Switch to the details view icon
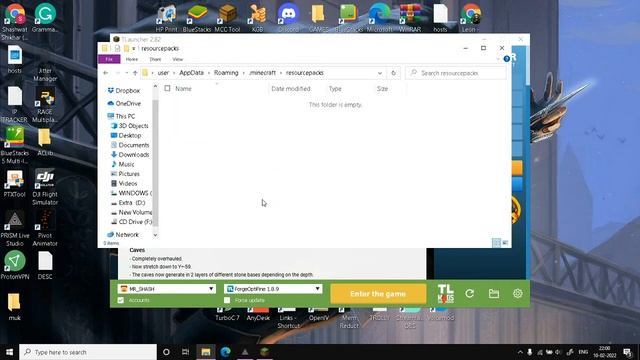The image size is (640, 360). 496,243
